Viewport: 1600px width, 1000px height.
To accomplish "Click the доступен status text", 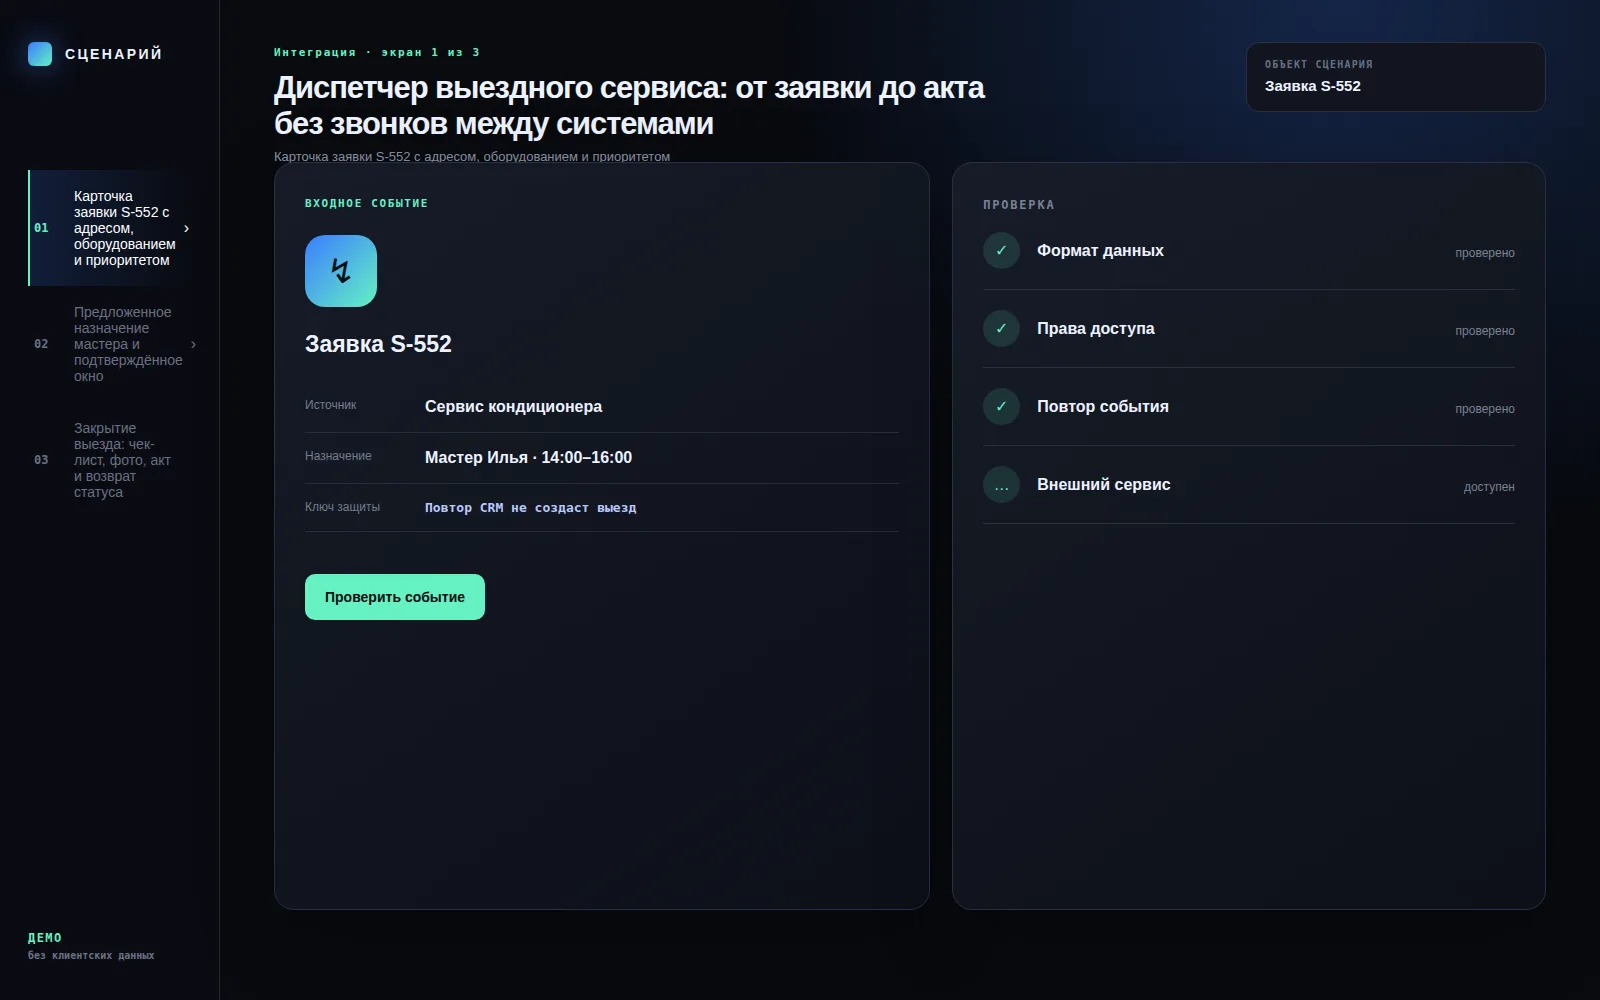I will pyautogui.click(x=1489, y=487).
